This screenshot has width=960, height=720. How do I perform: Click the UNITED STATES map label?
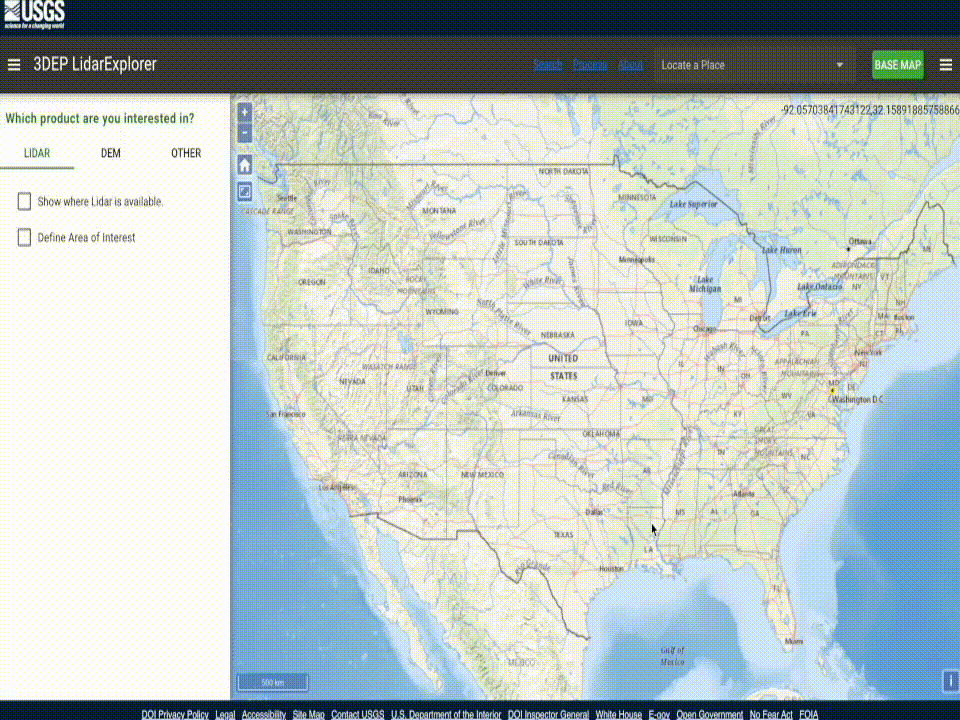(563, 367)
